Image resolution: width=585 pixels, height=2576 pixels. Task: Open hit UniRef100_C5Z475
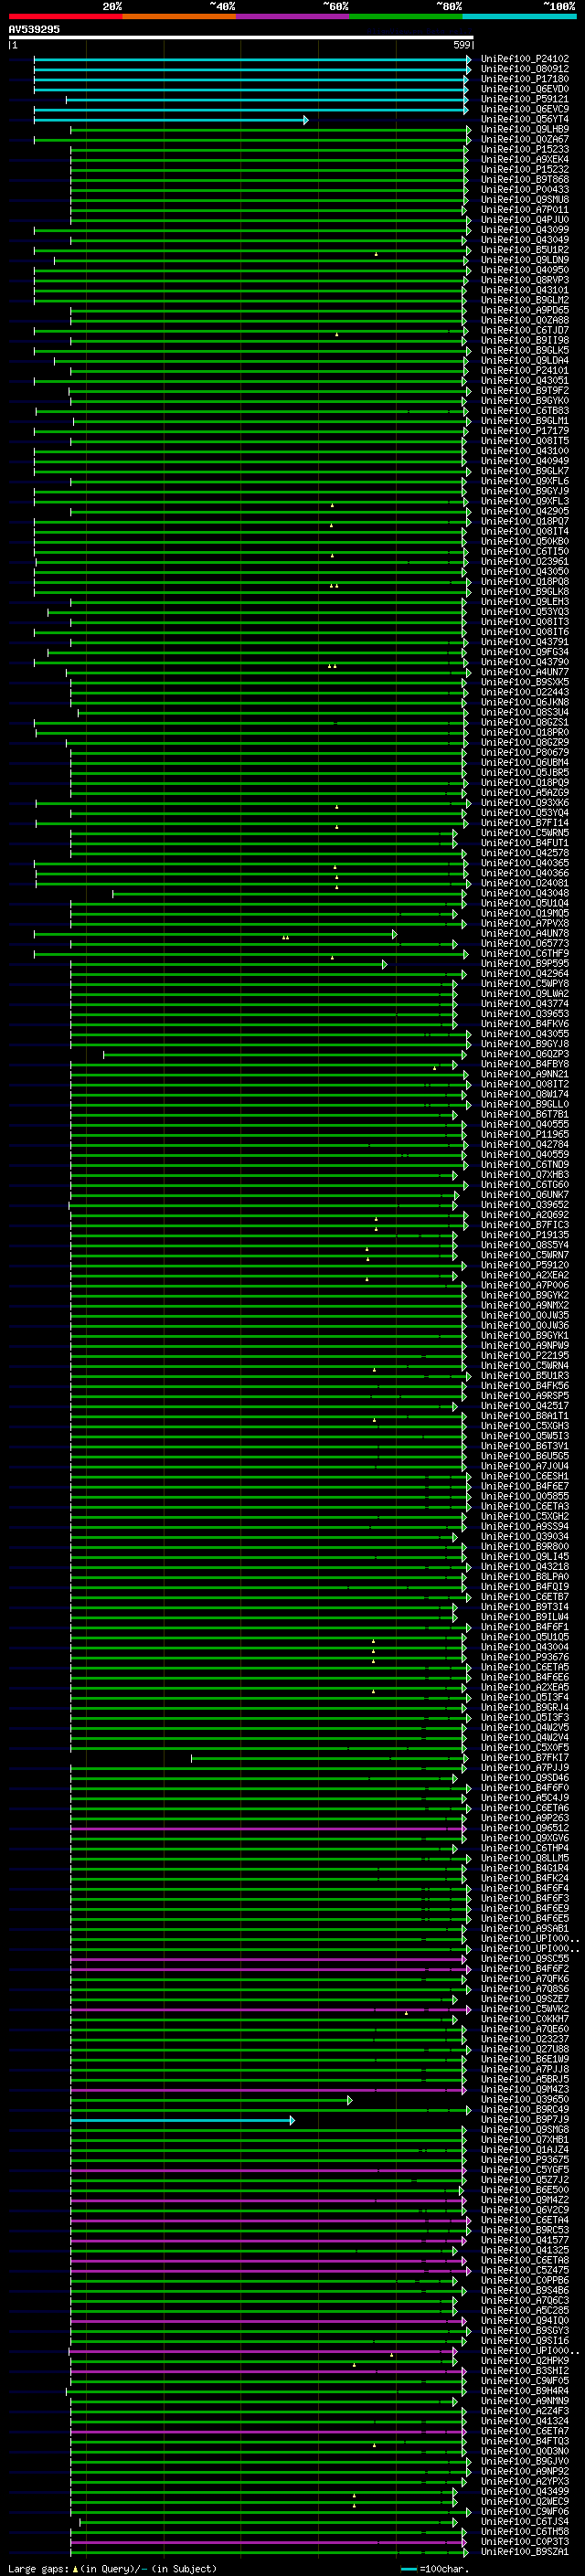525,2270
